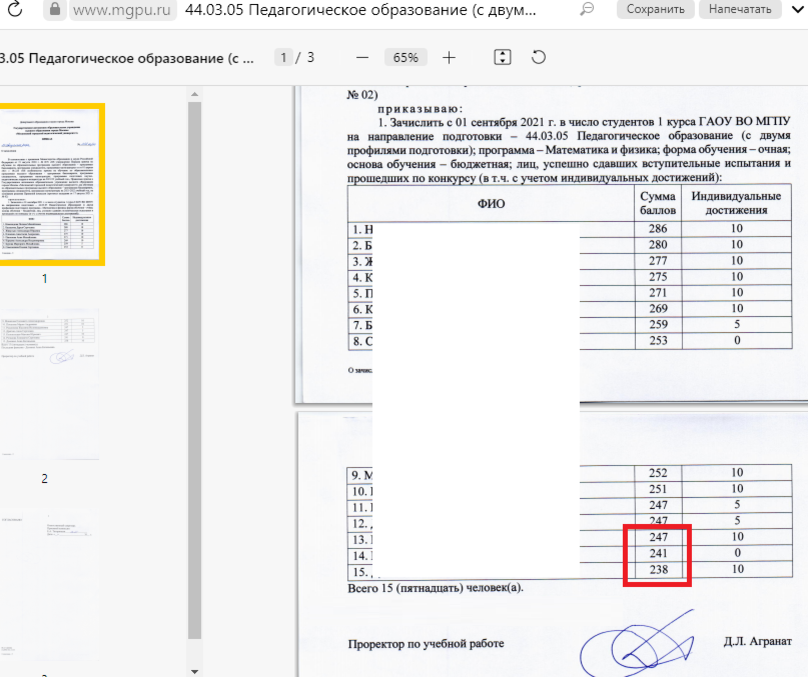
Task: Click the document title in the PDF toolbar
Action: (127, 58)
